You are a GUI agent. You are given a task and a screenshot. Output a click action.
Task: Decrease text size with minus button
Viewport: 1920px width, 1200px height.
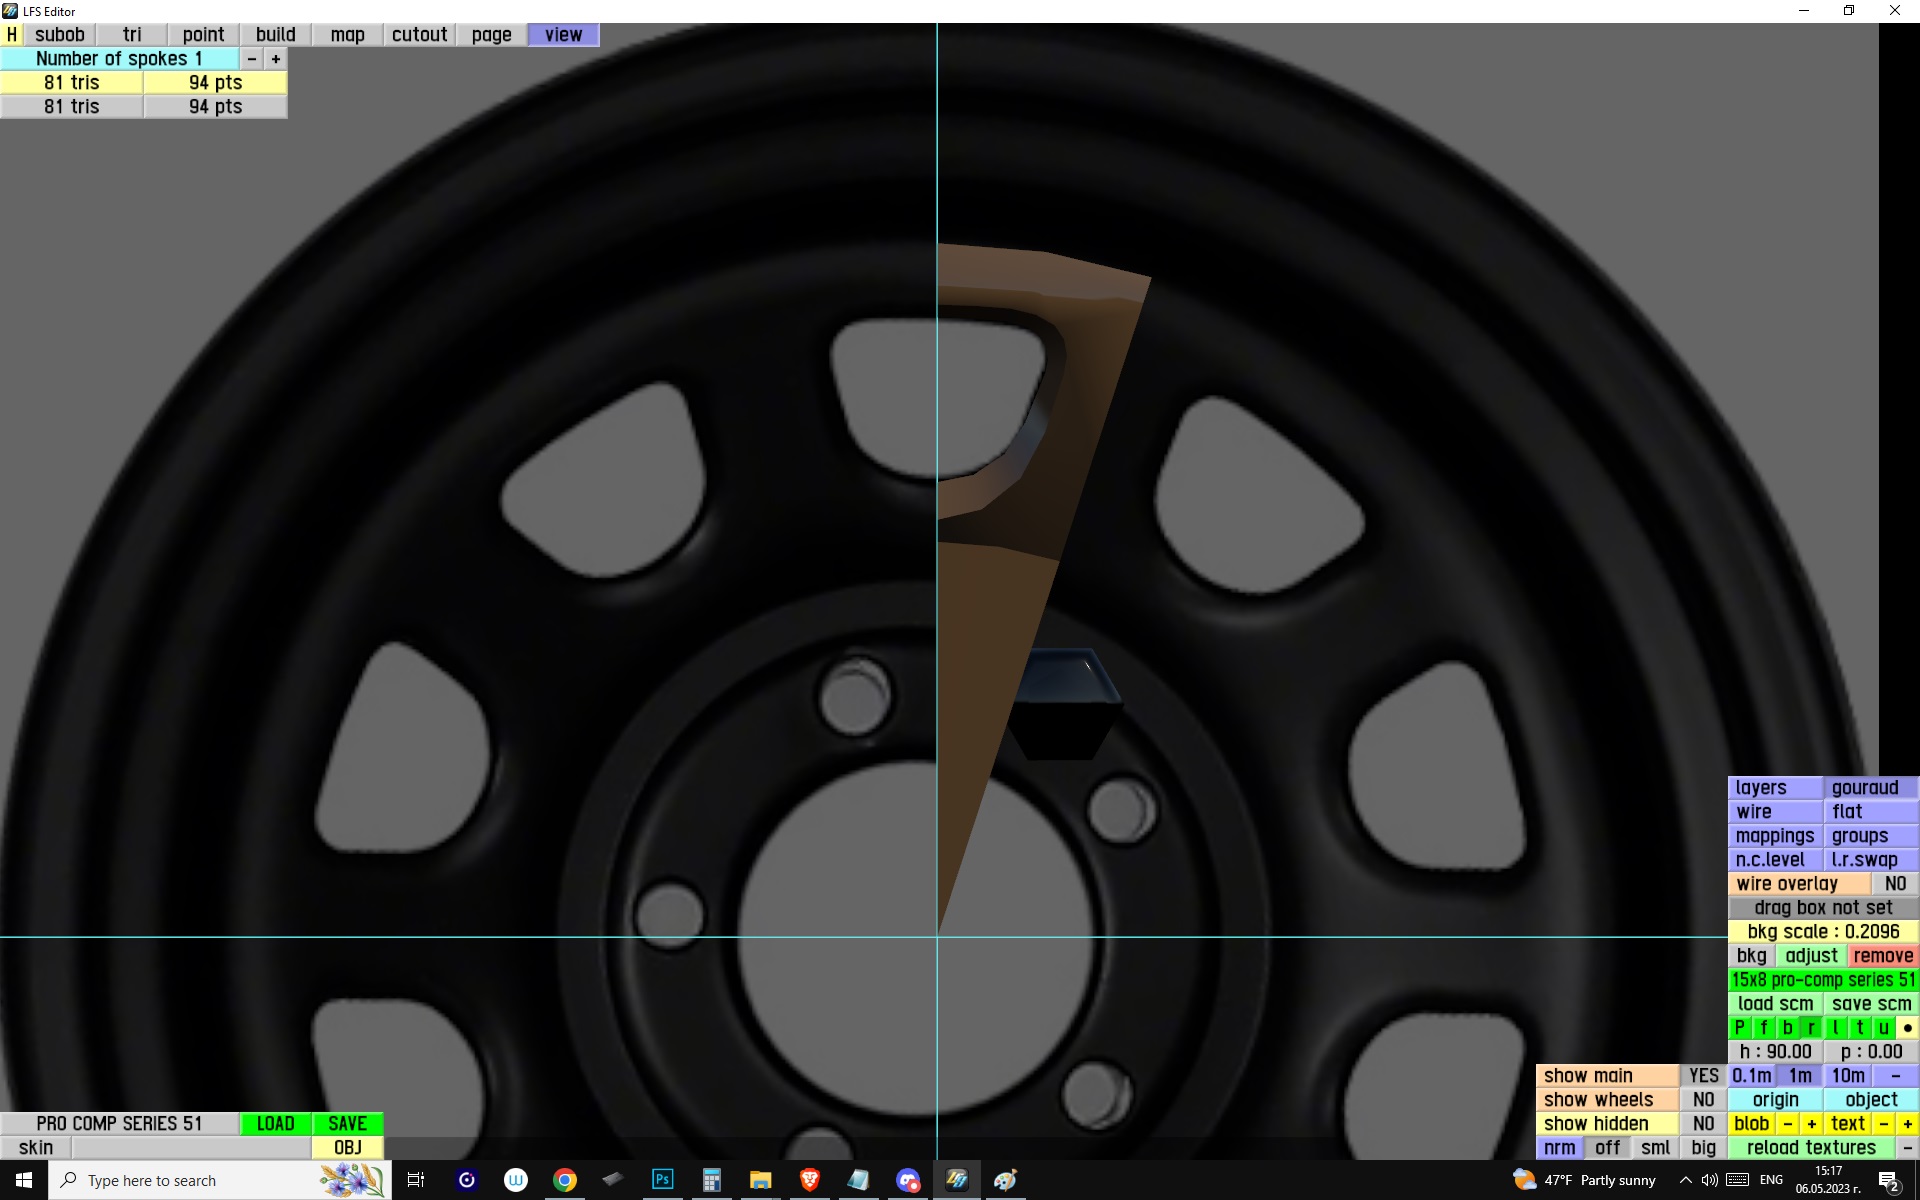(1883, 1123)
